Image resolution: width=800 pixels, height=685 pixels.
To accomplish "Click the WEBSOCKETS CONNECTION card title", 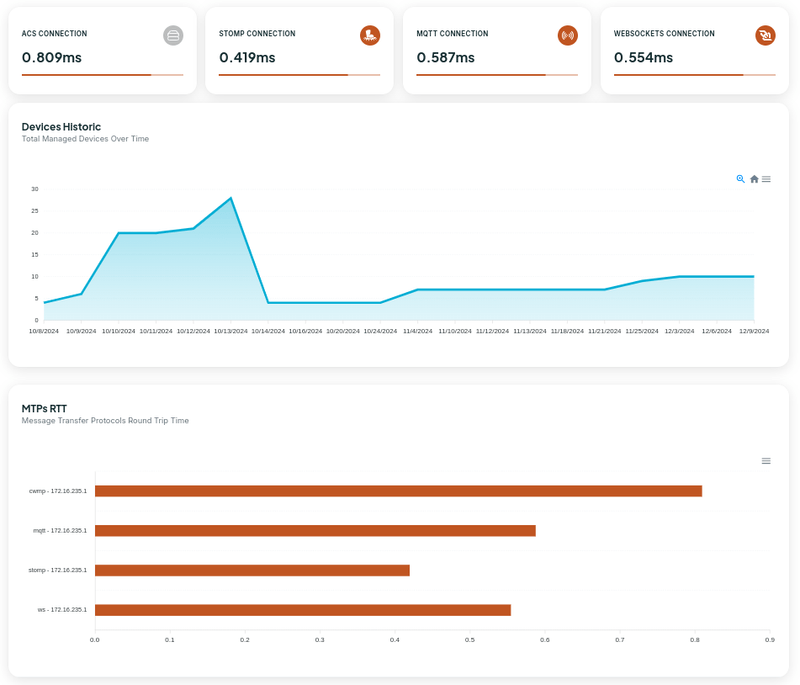I will pyautogui.click(x=664, y=34).
